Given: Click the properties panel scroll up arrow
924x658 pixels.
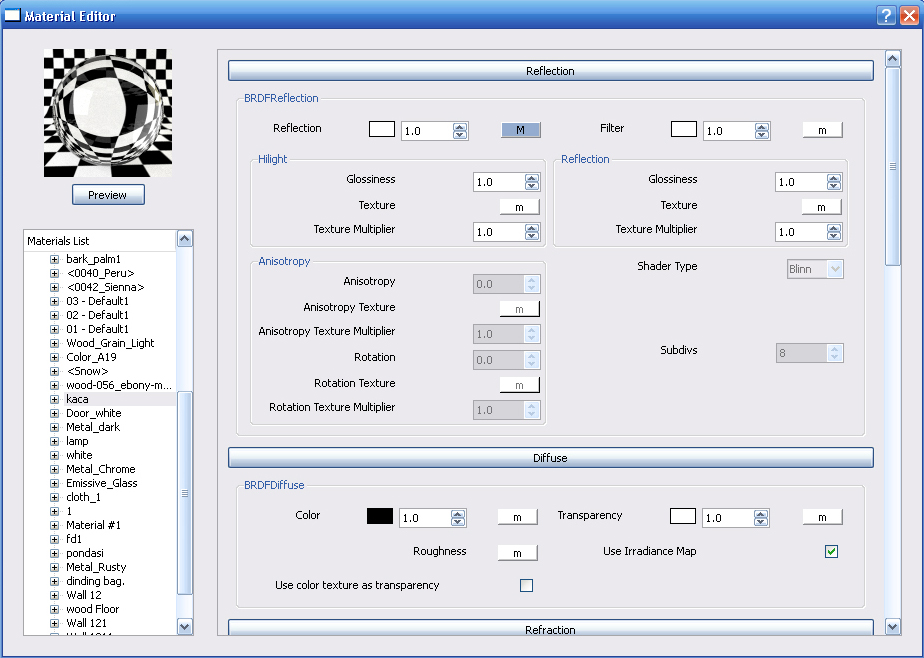Looking at the screenshot, I should tap(893, 58).
